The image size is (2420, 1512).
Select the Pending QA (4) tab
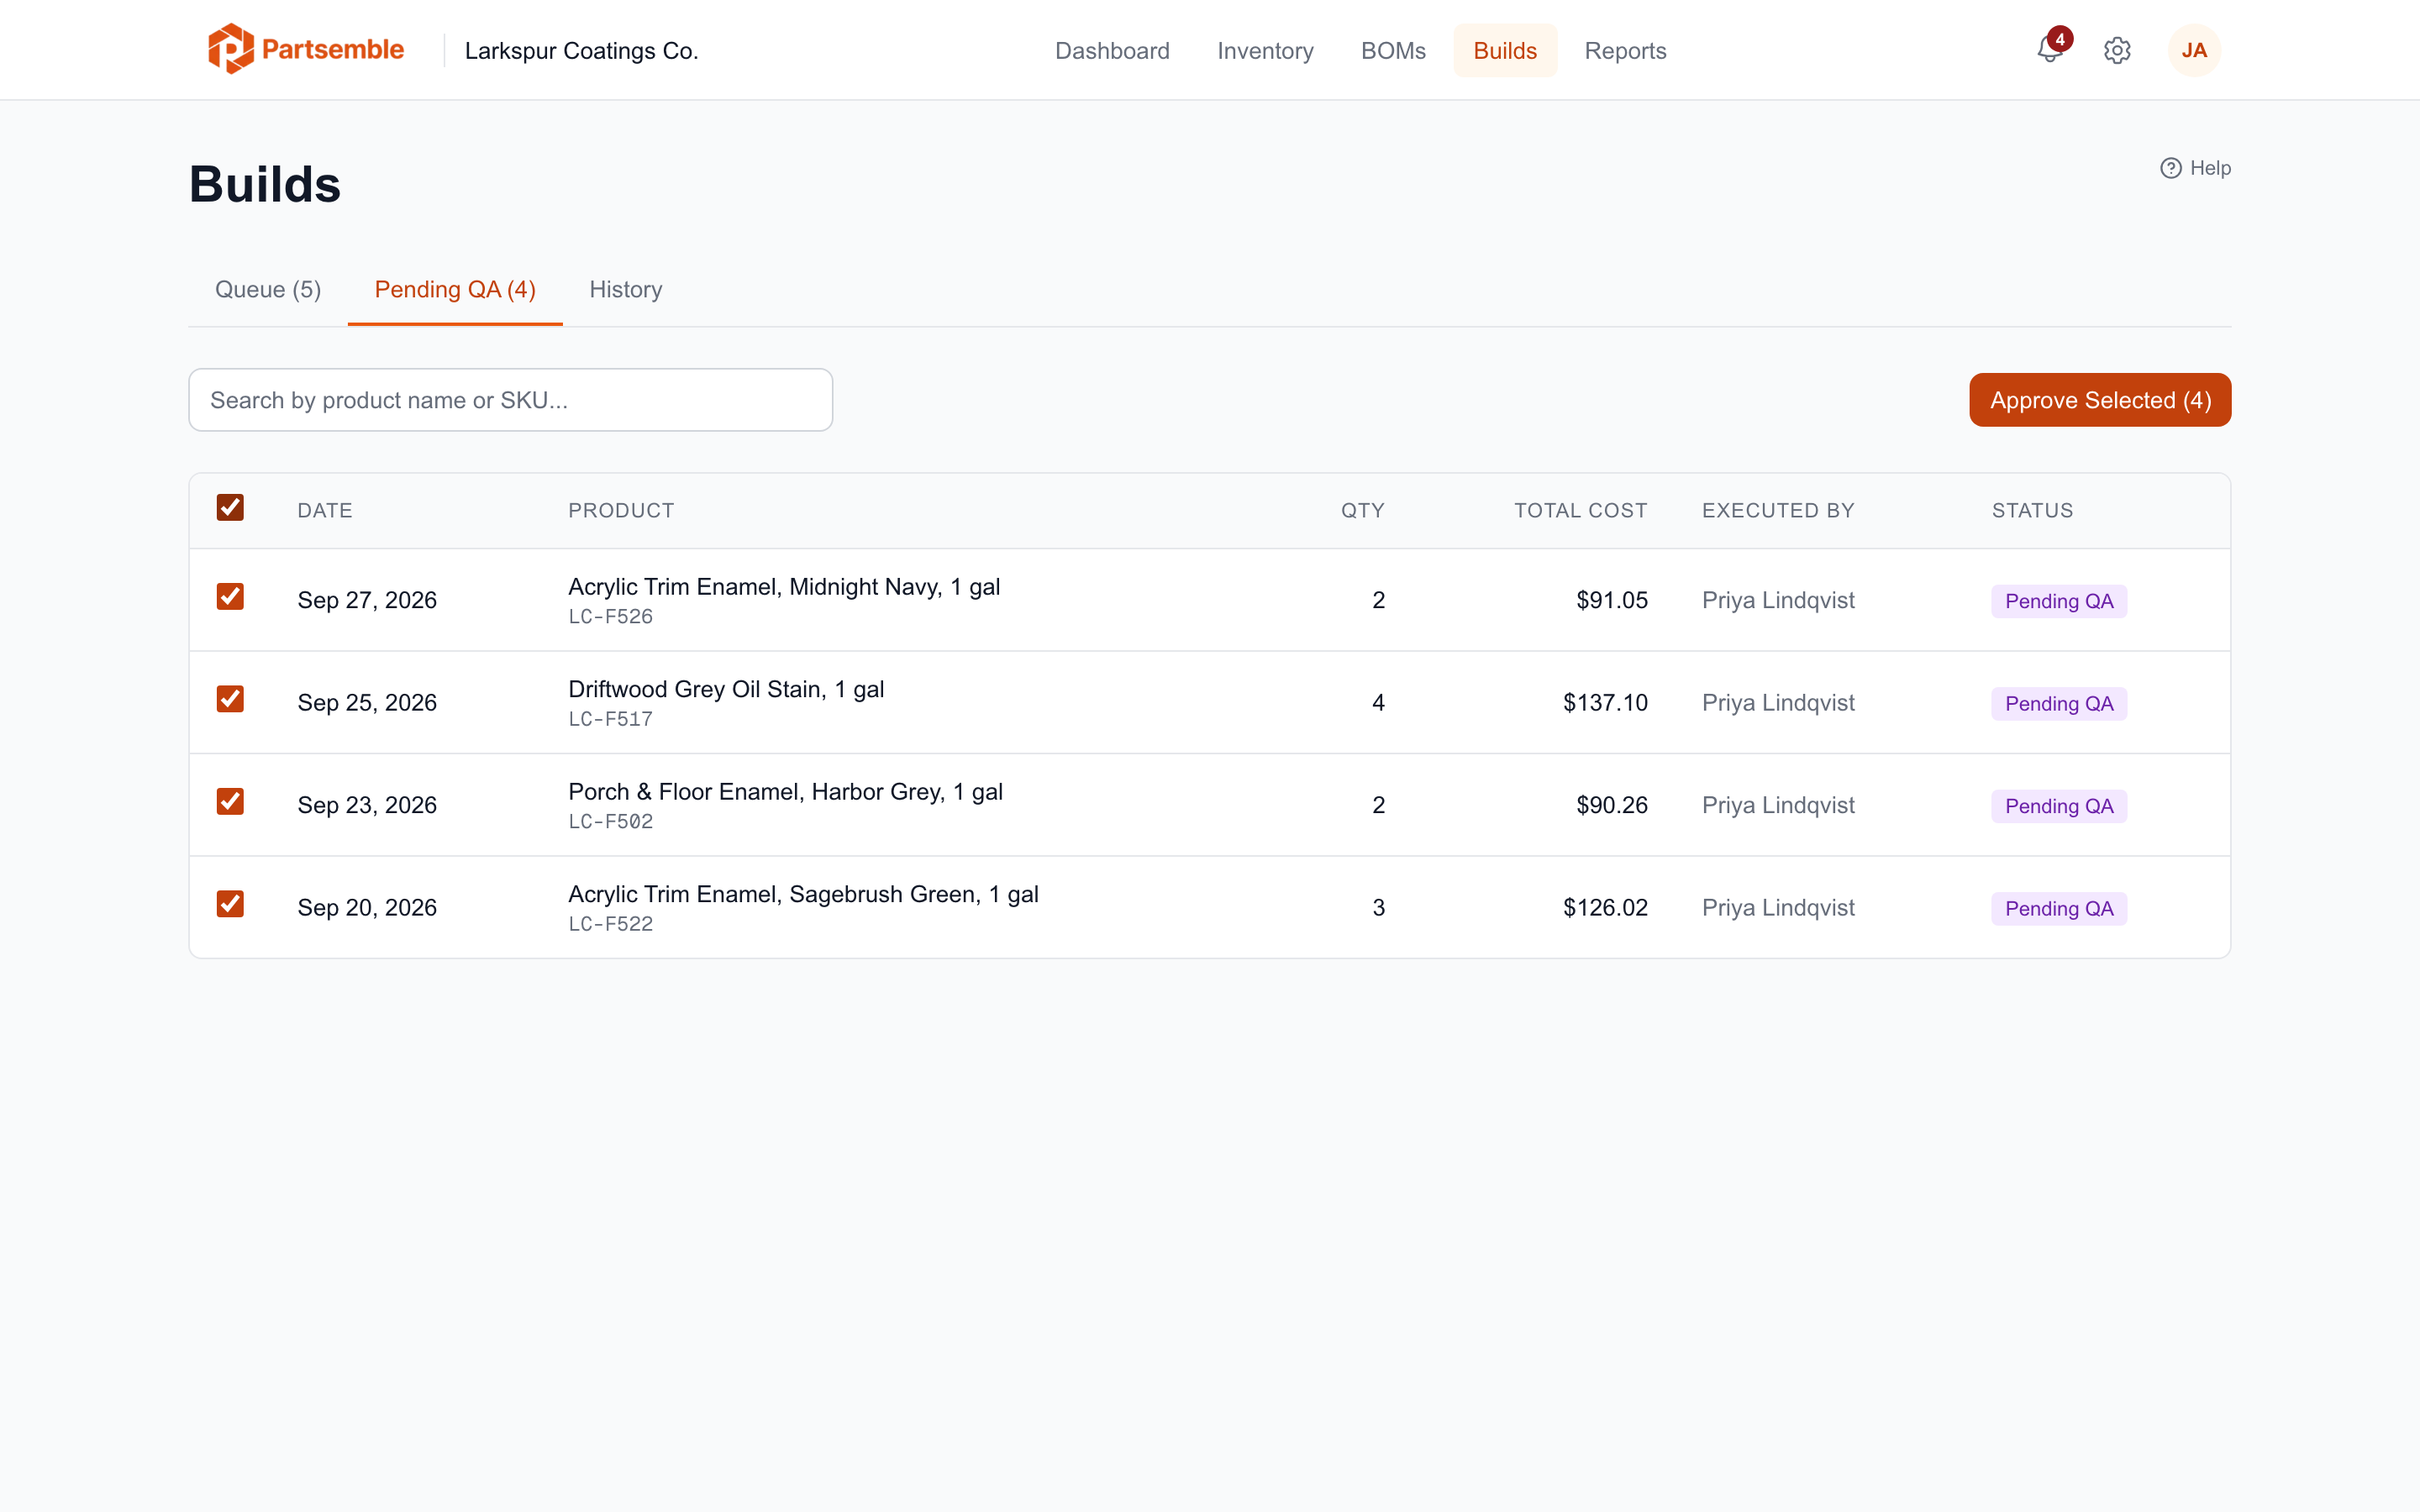(x=455, y=290)
